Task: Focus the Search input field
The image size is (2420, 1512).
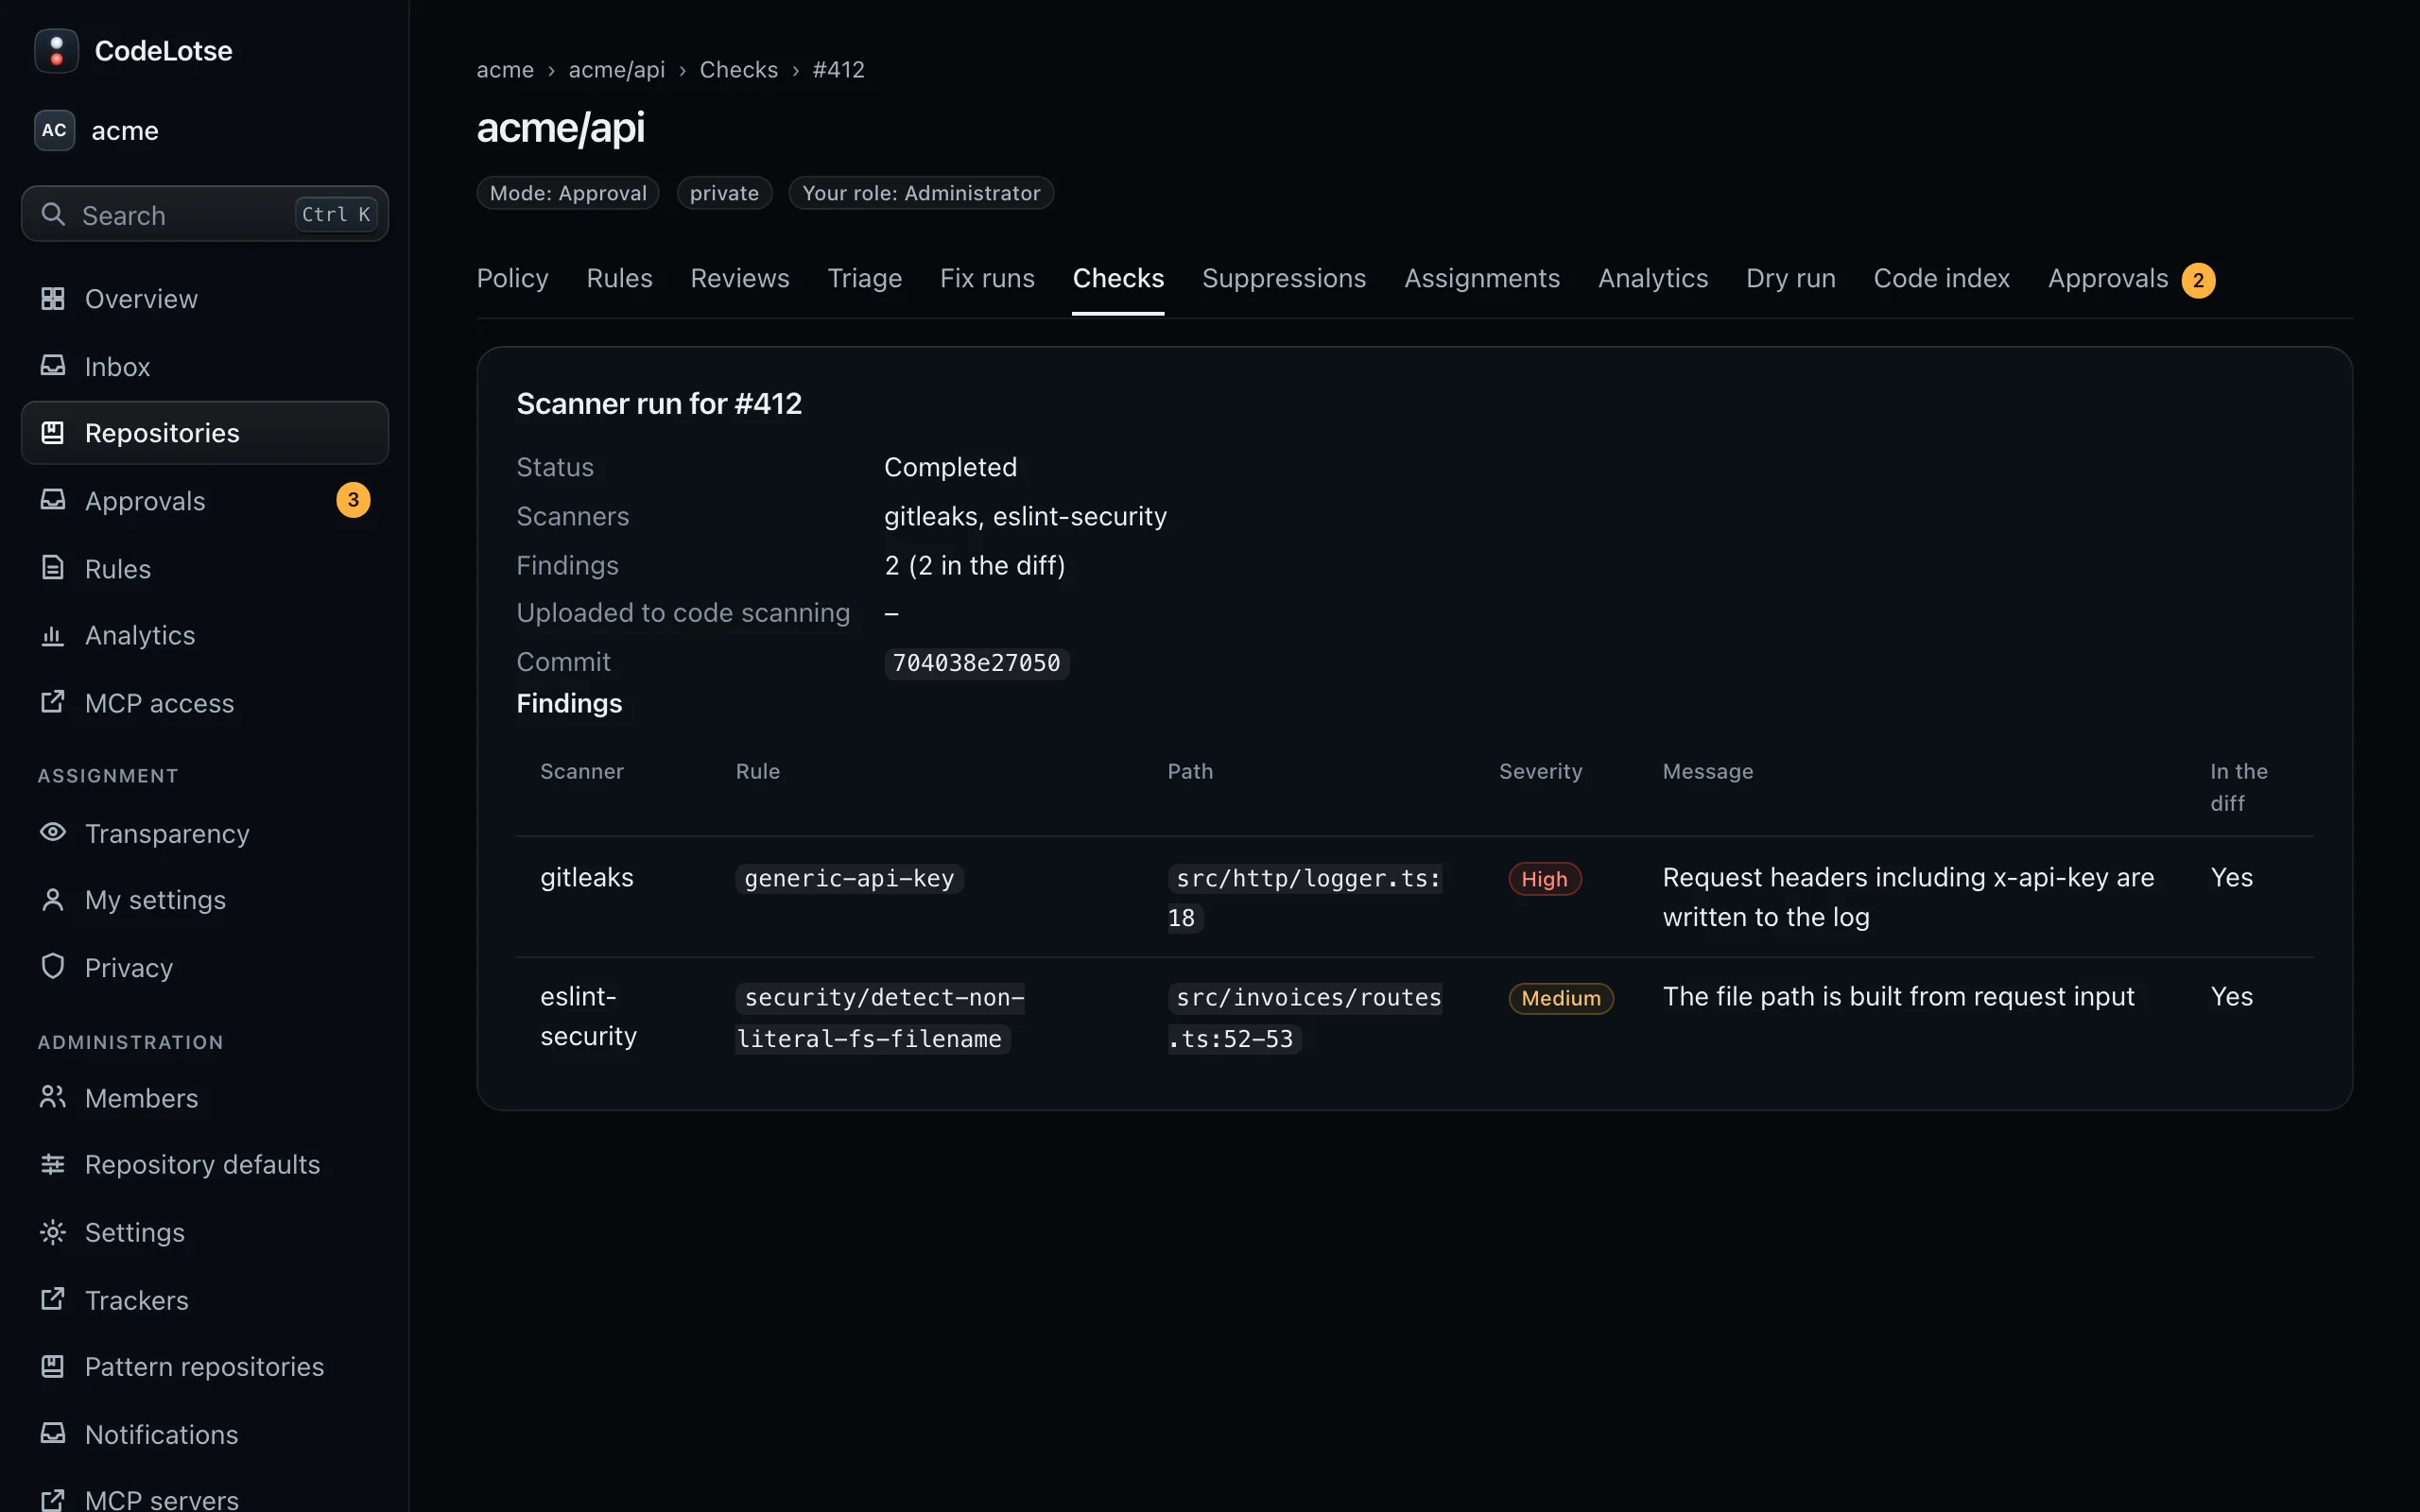Action: 205,214
